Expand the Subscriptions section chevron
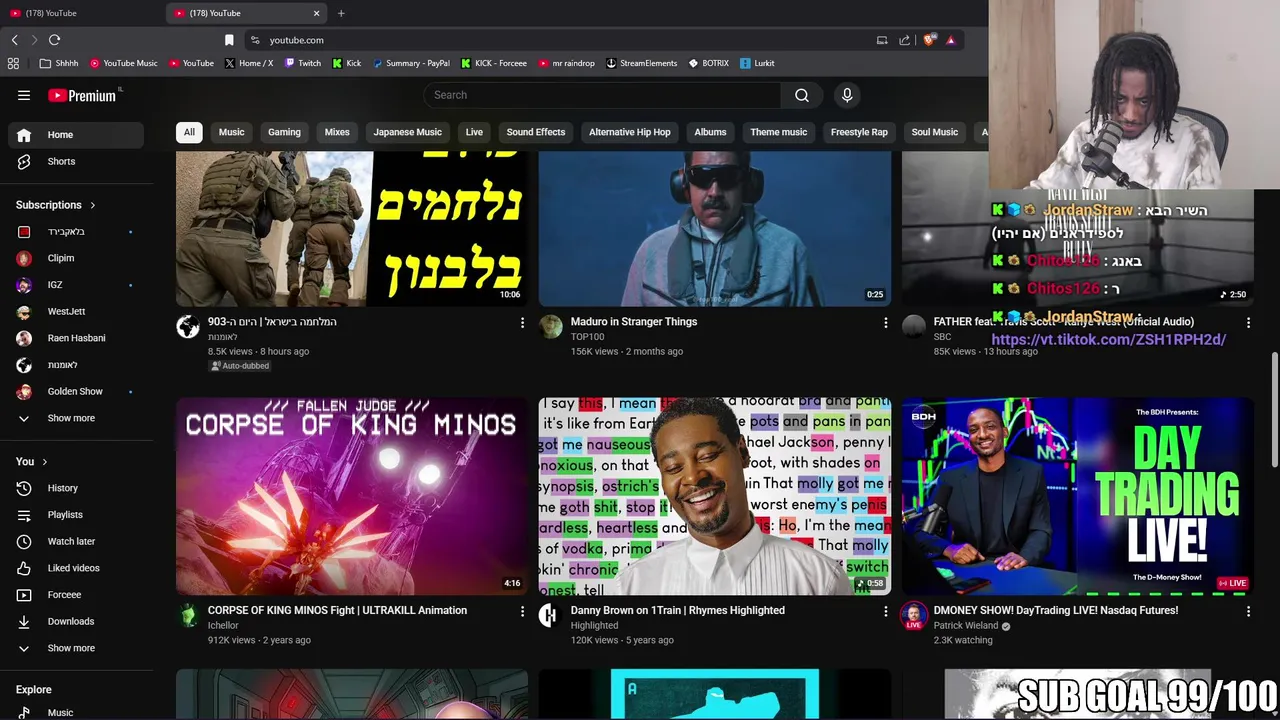The width and height of the screenshot is (1280, 720). click(93, 205)
